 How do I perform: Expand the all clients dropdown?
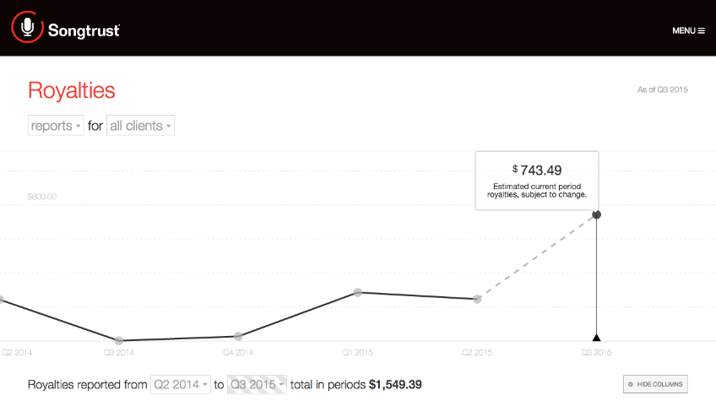tap(141, 126)
